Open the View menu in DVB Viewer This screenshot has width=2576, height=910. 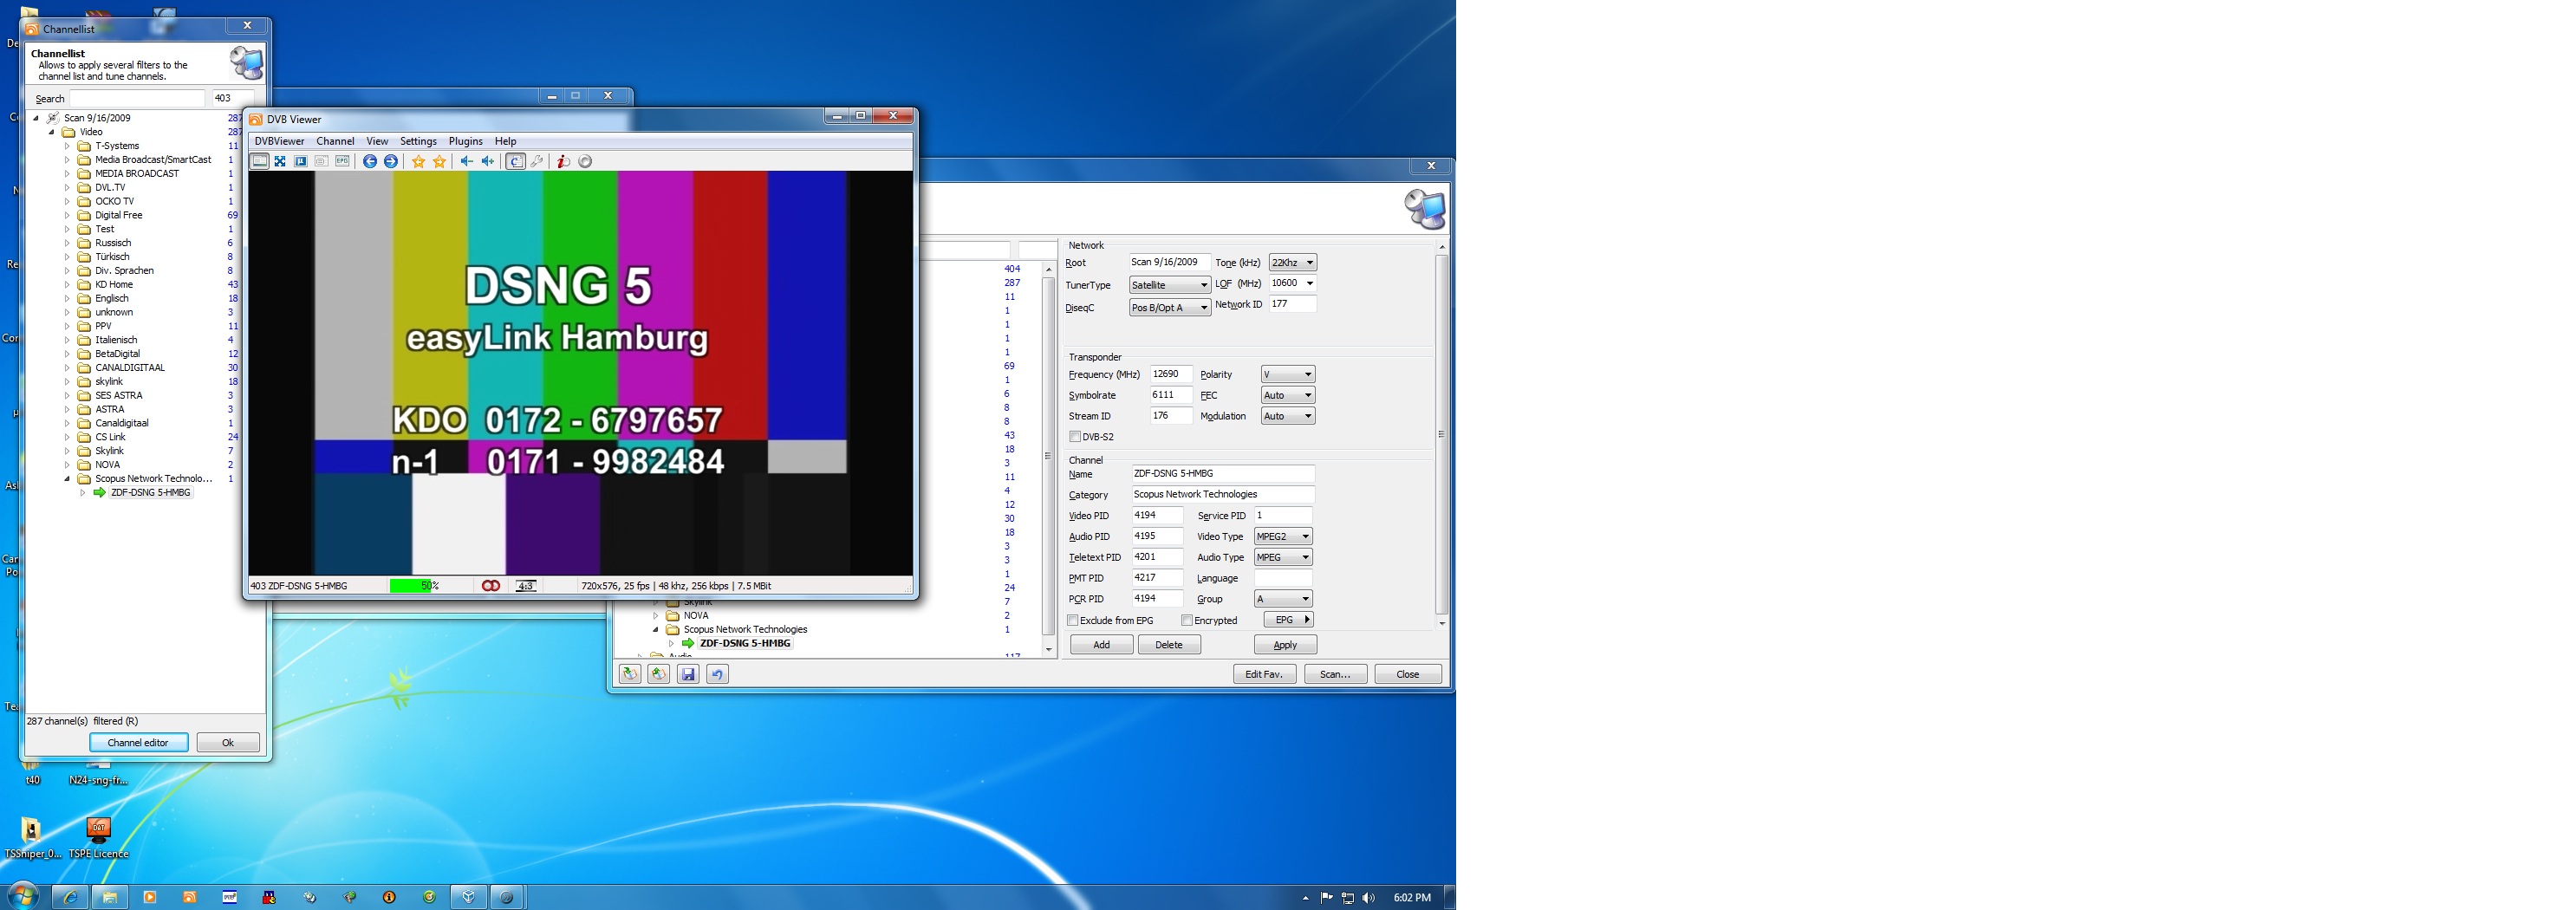(377, 141)
